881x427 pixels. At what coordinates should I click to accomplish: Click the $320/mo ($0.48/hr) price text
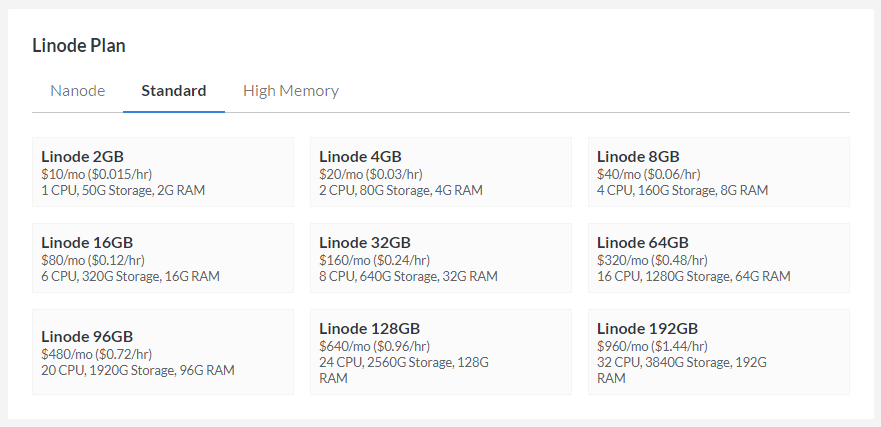click(652, 260)
